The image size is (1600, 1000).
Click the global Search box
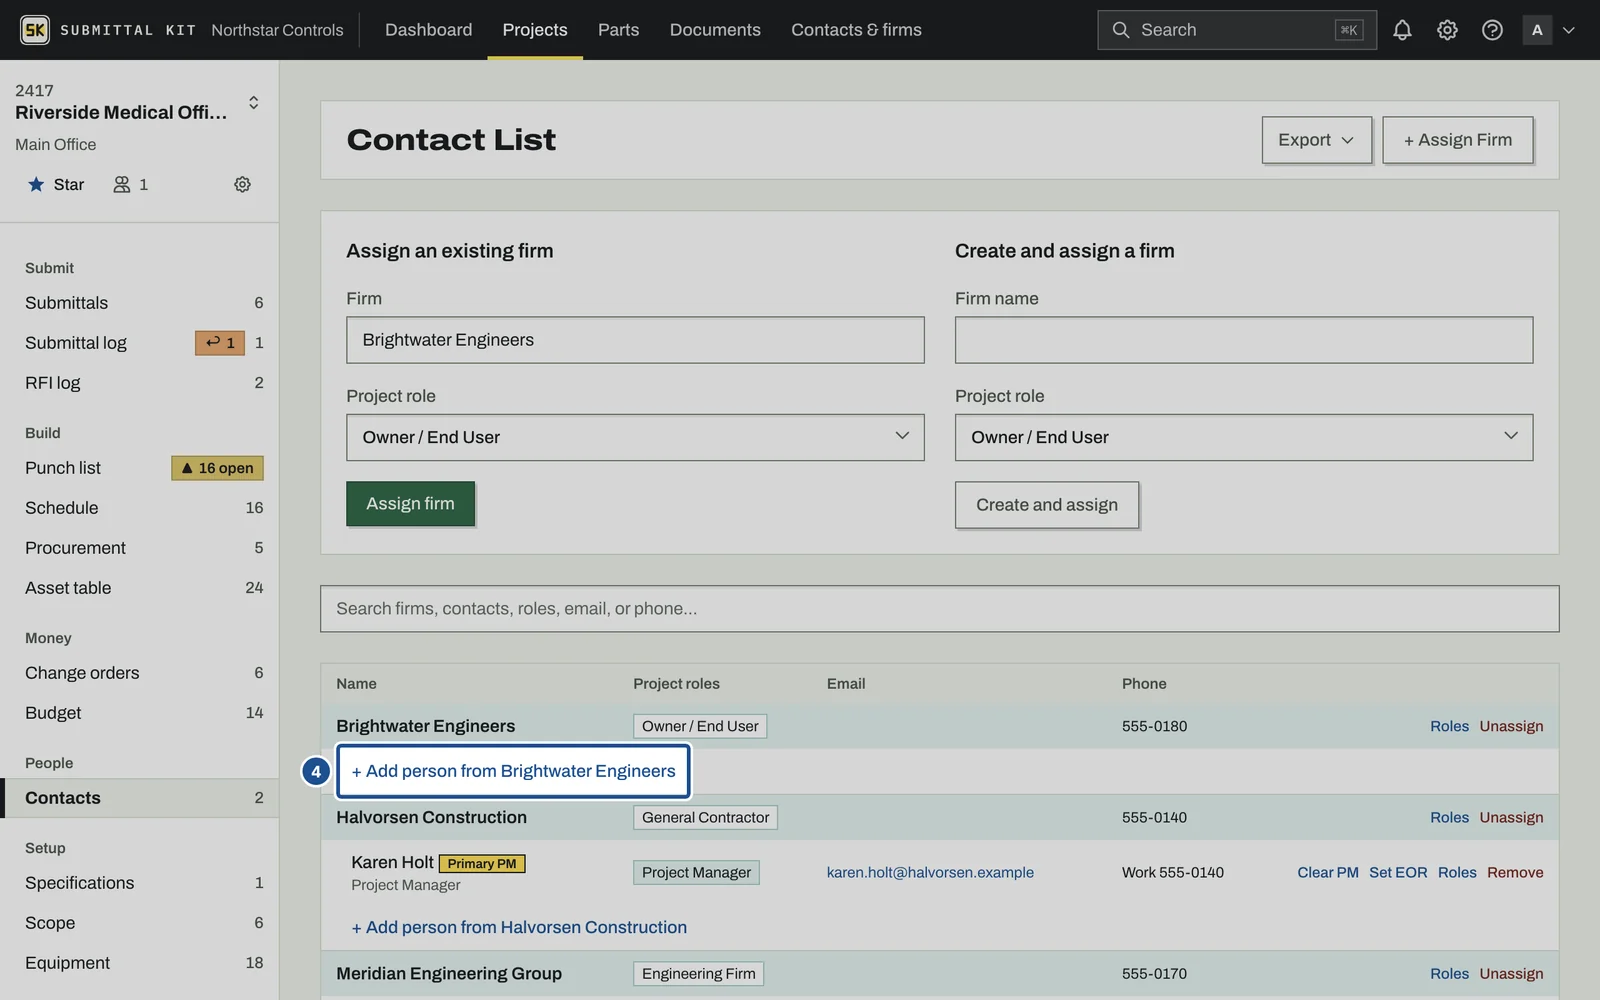coord(1236,30)
